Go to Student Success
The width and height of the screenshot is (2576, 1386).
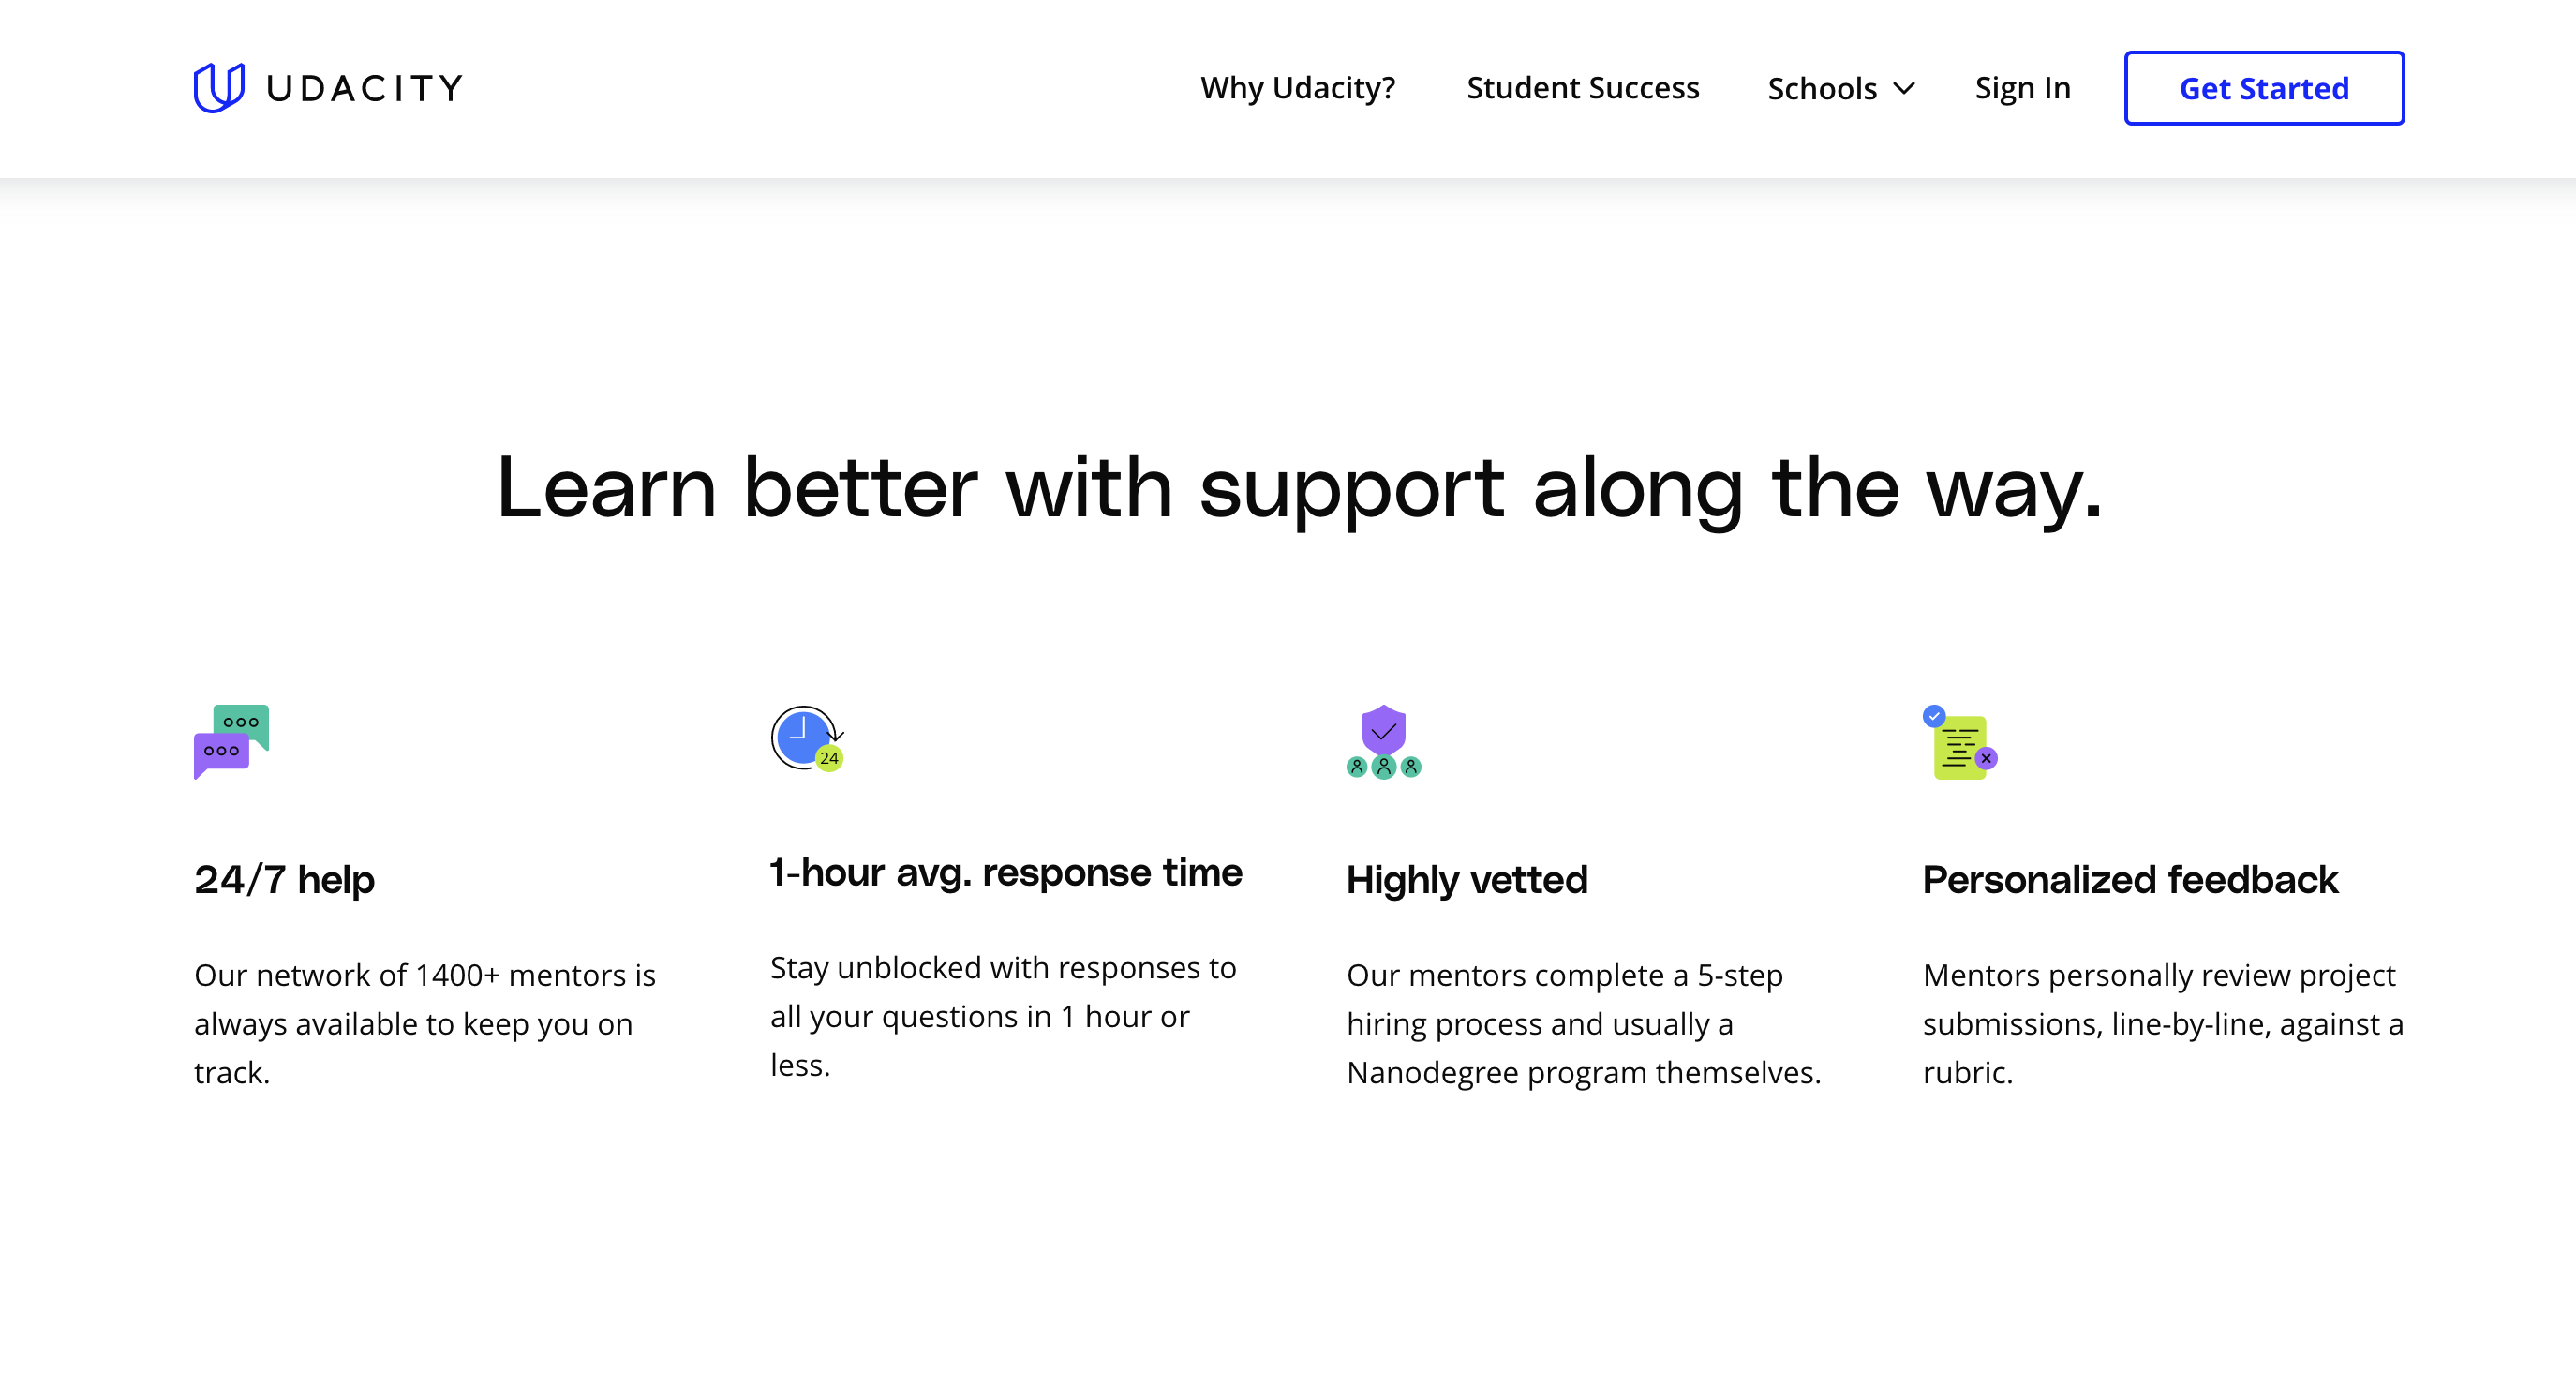[1582, 88]
